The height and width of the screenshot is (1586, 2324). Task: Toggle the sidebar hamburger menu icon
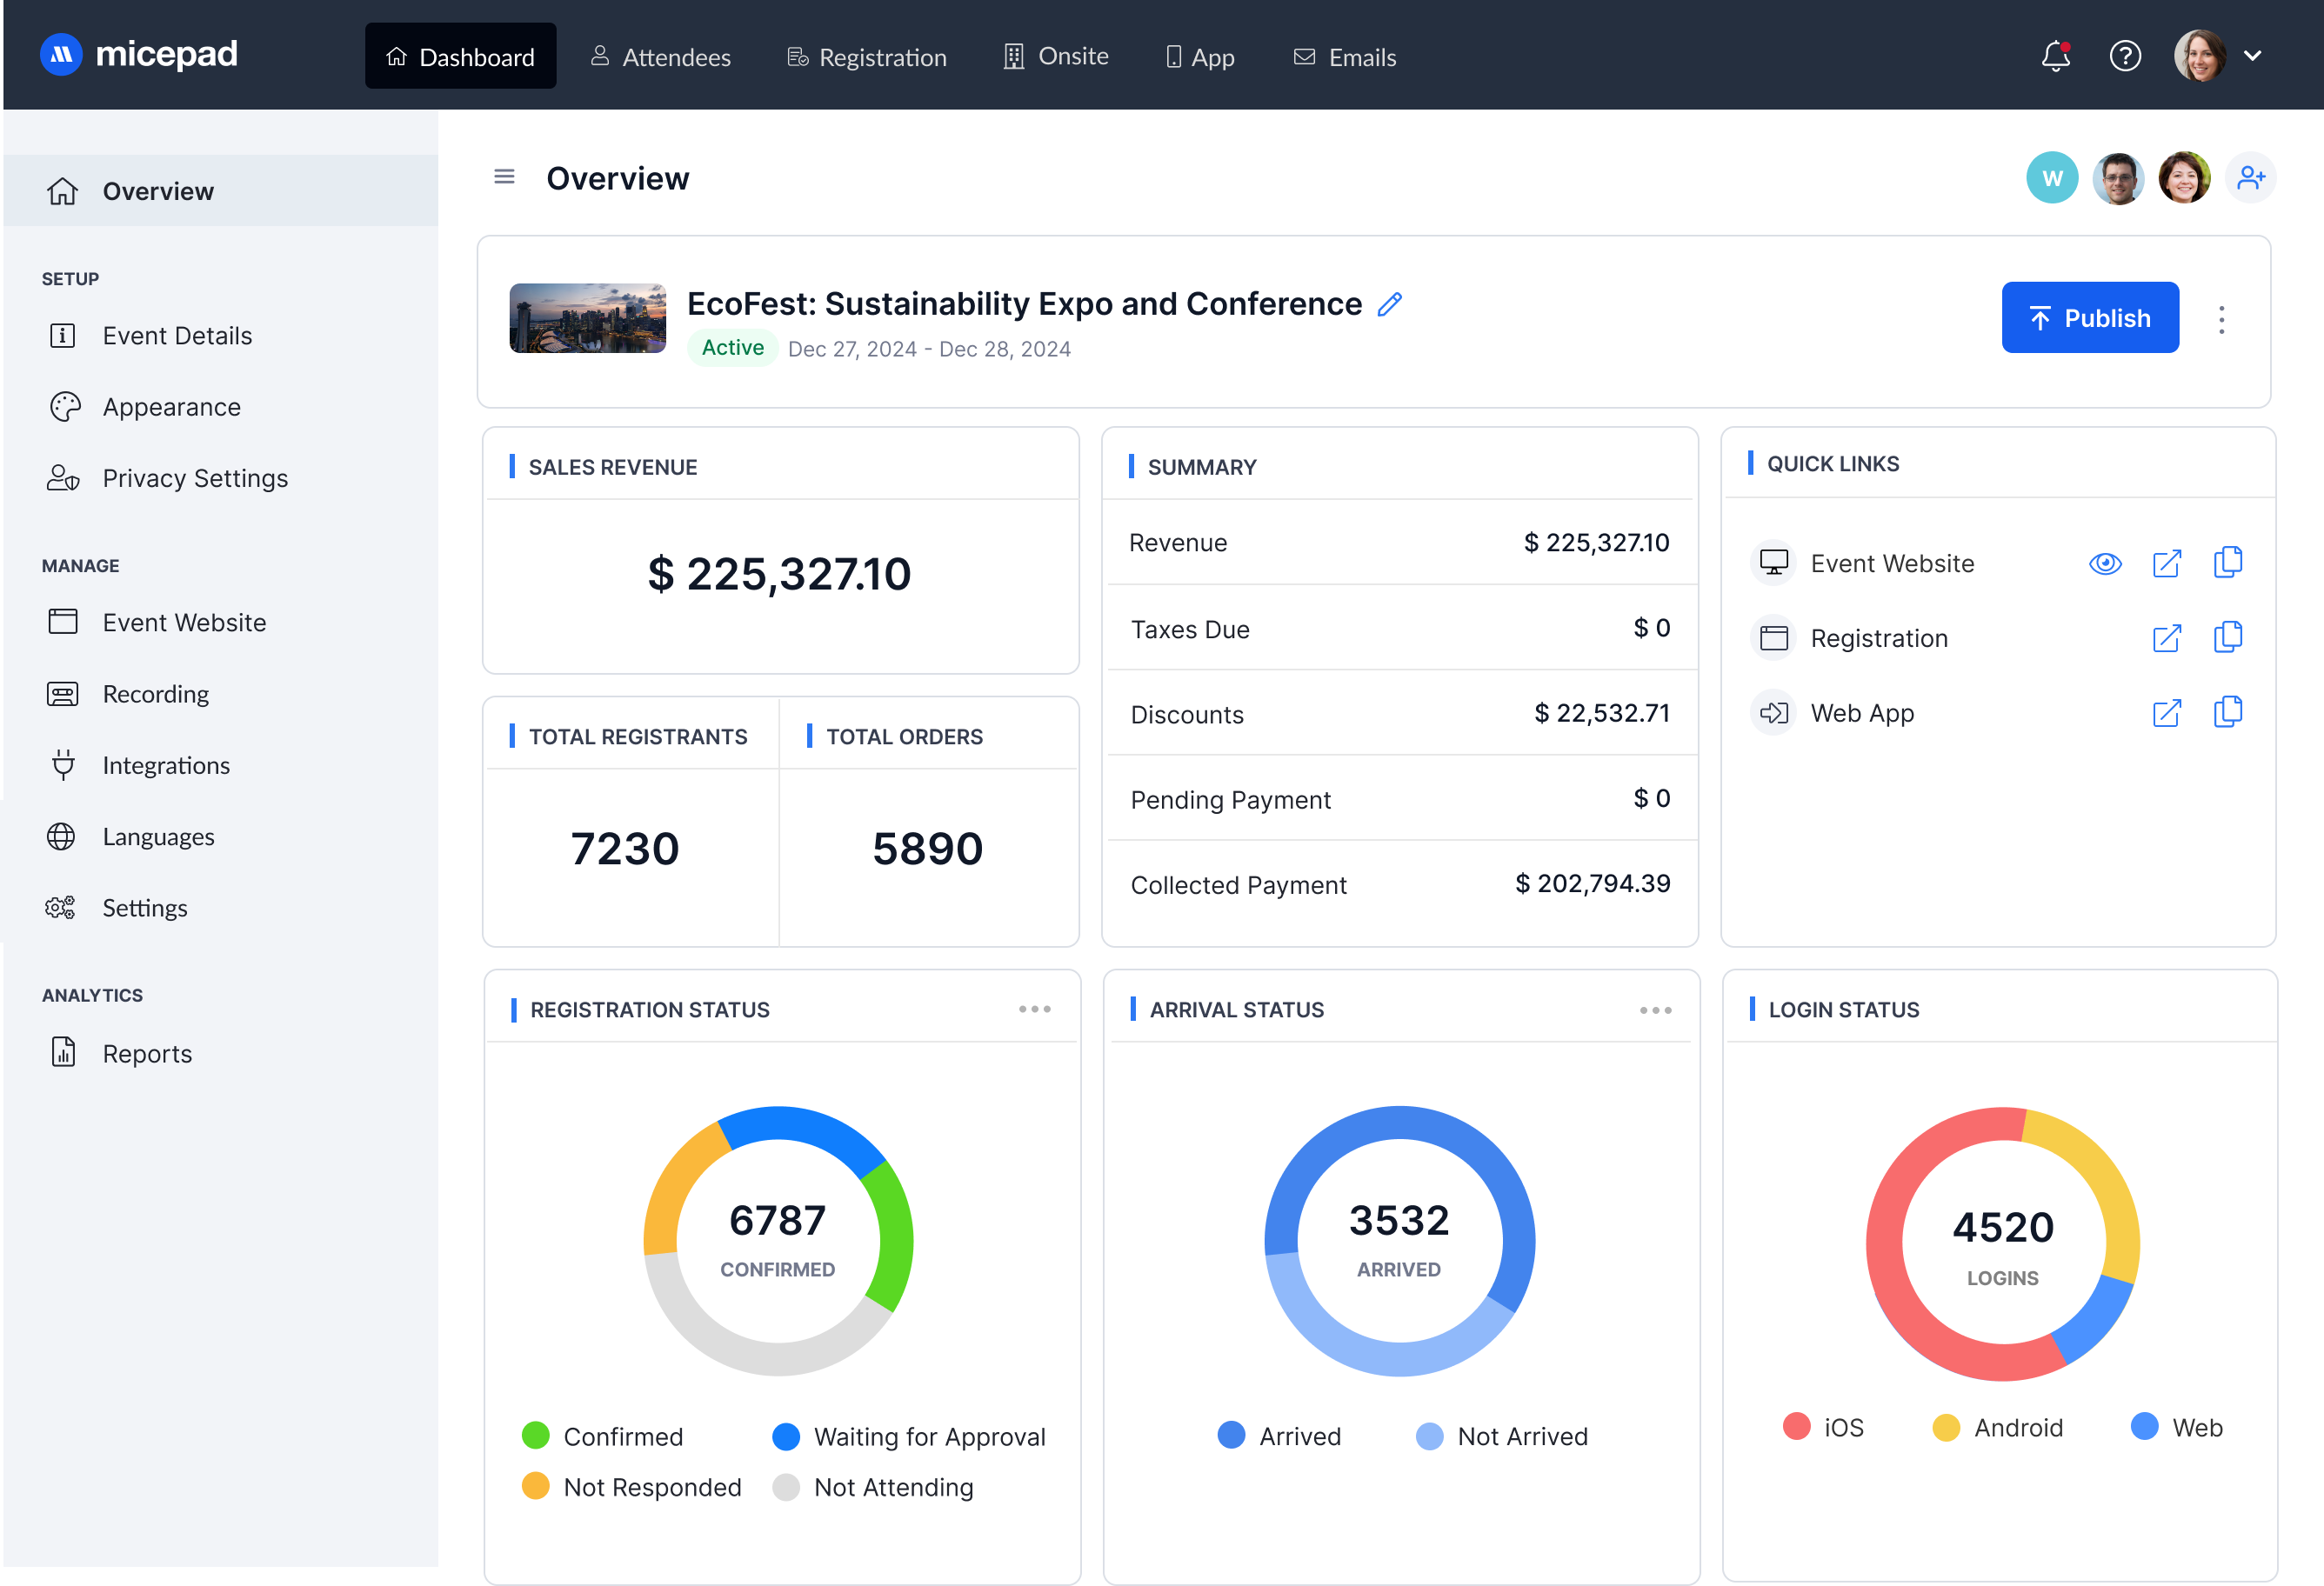click(504, 177)
